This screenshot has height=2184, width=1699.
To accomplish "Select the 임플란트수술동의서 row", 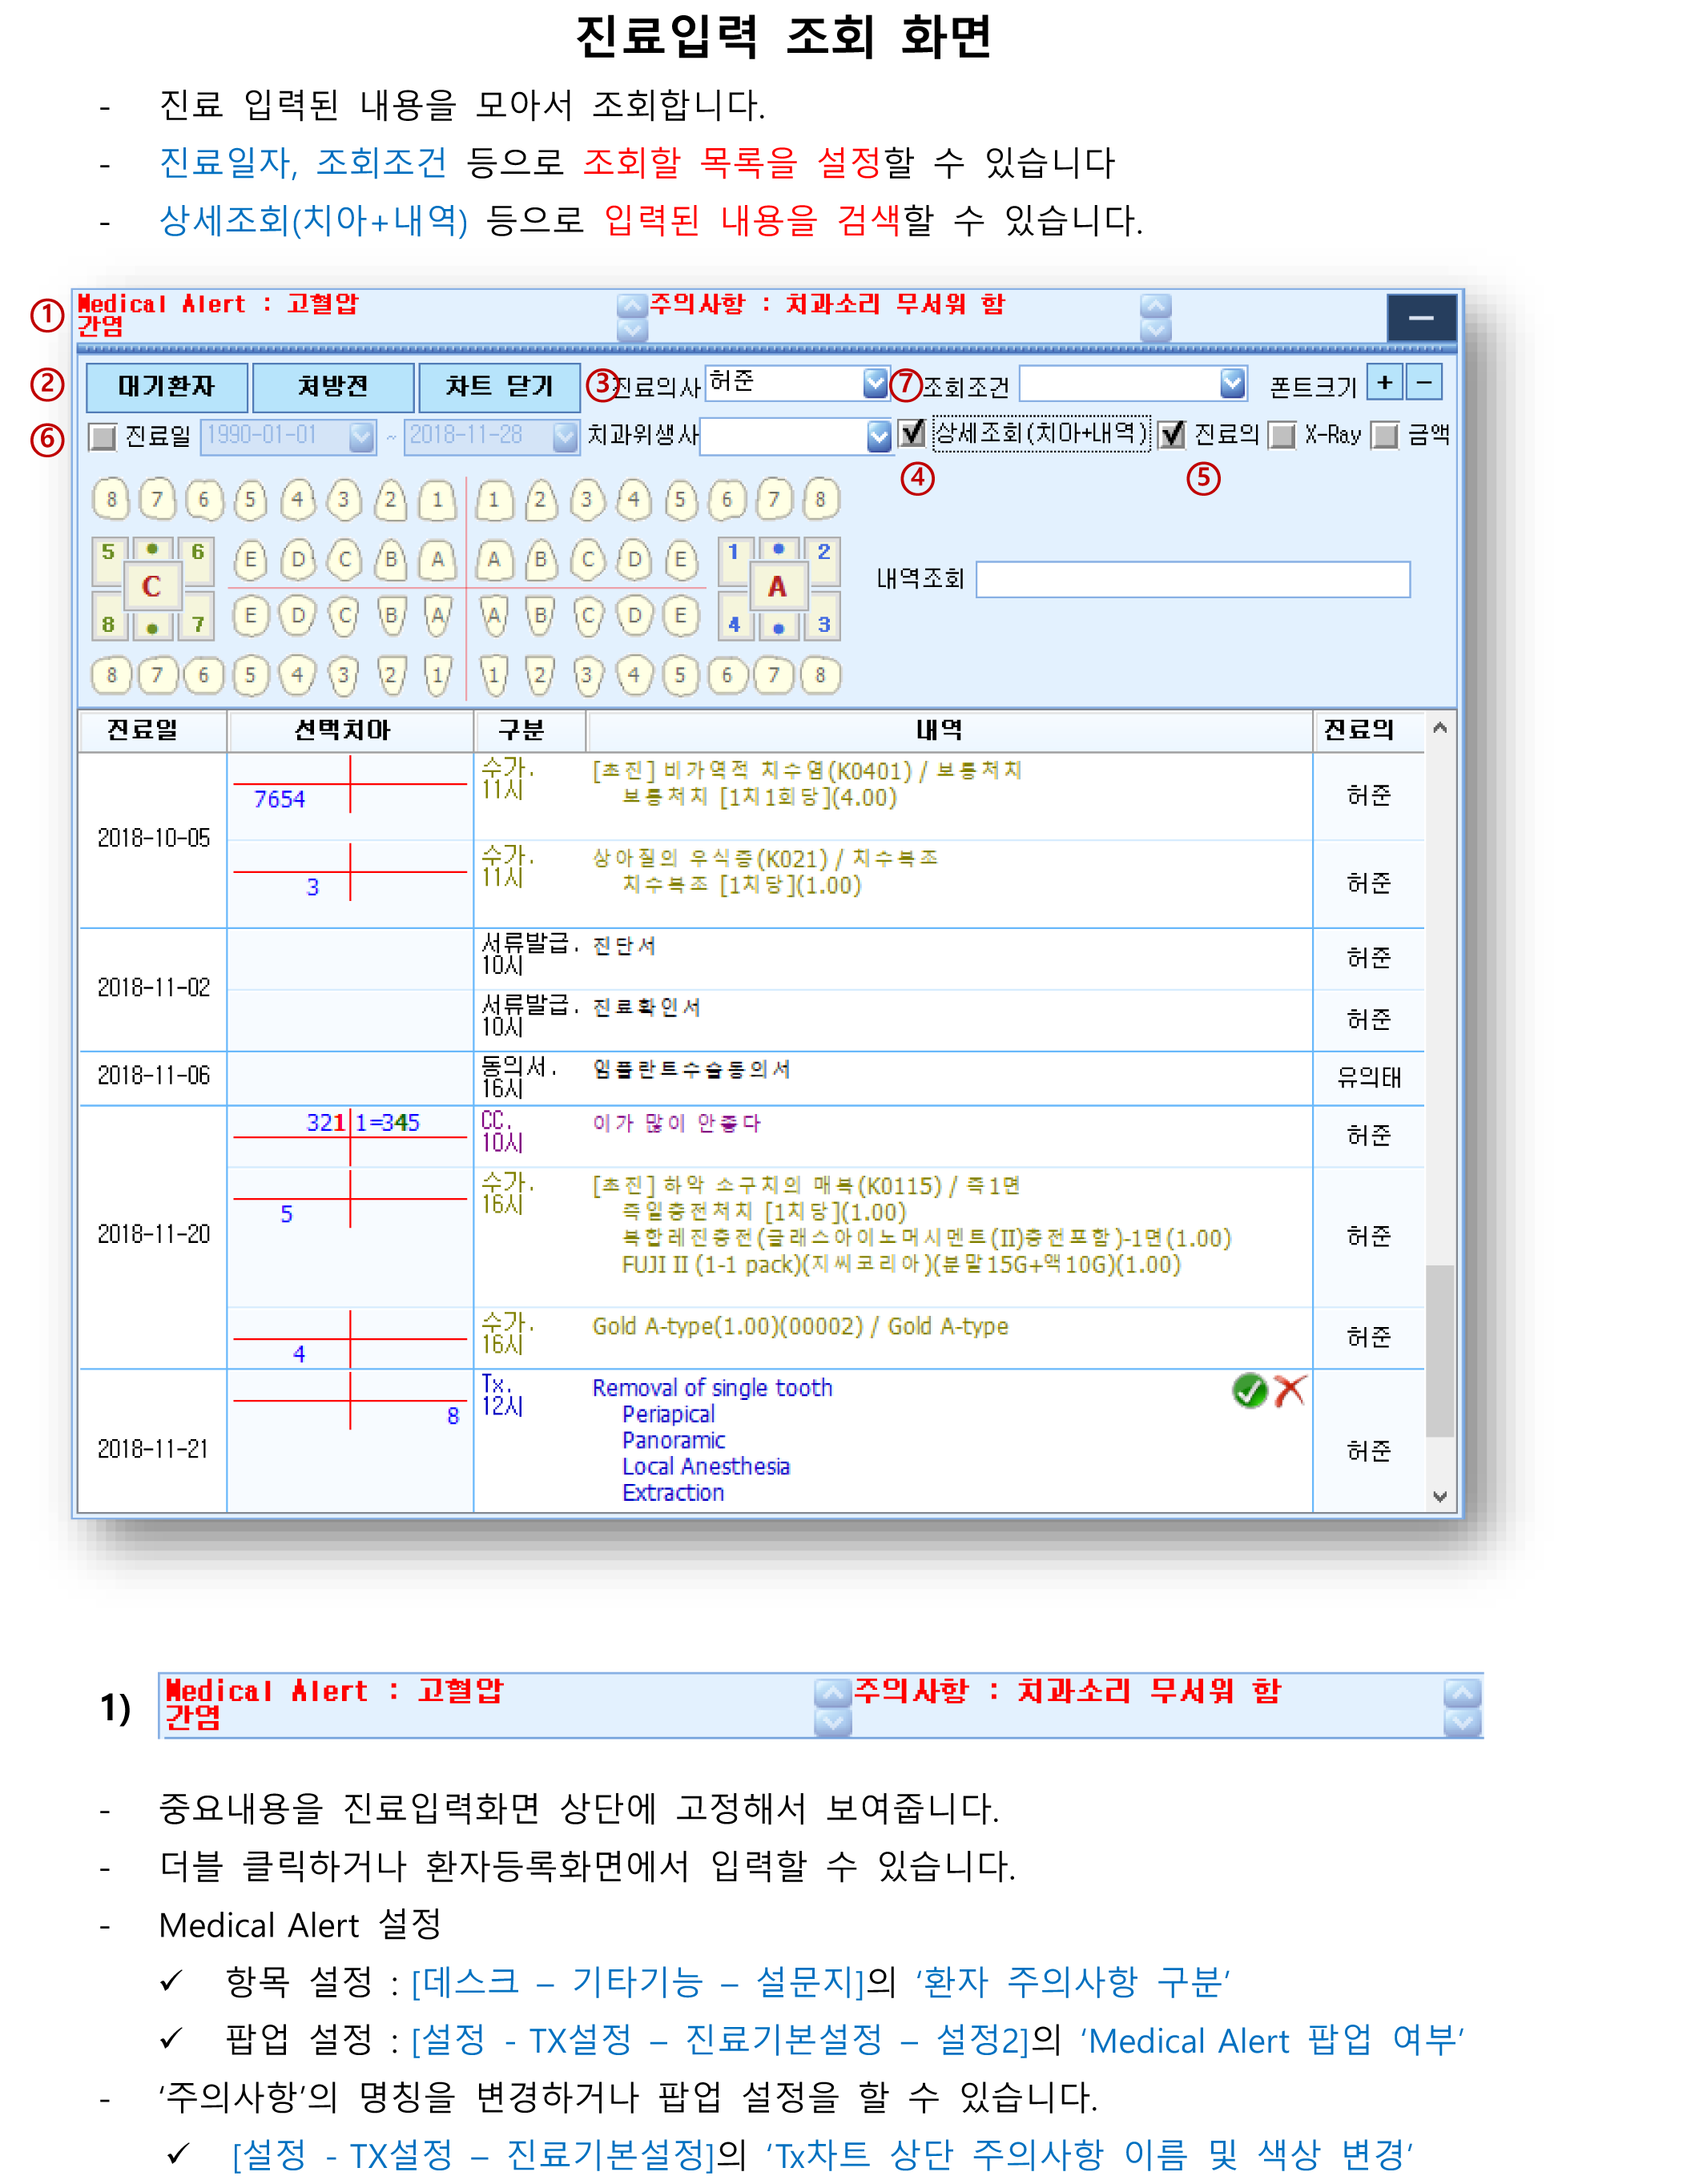I will [x=751, y=1077].
